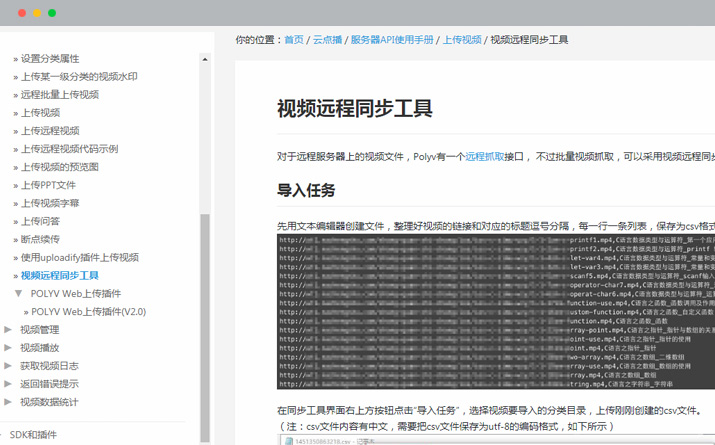Open 服务器API使用手册 breadcrumb link
715x445 pixels.
point(392,40)
